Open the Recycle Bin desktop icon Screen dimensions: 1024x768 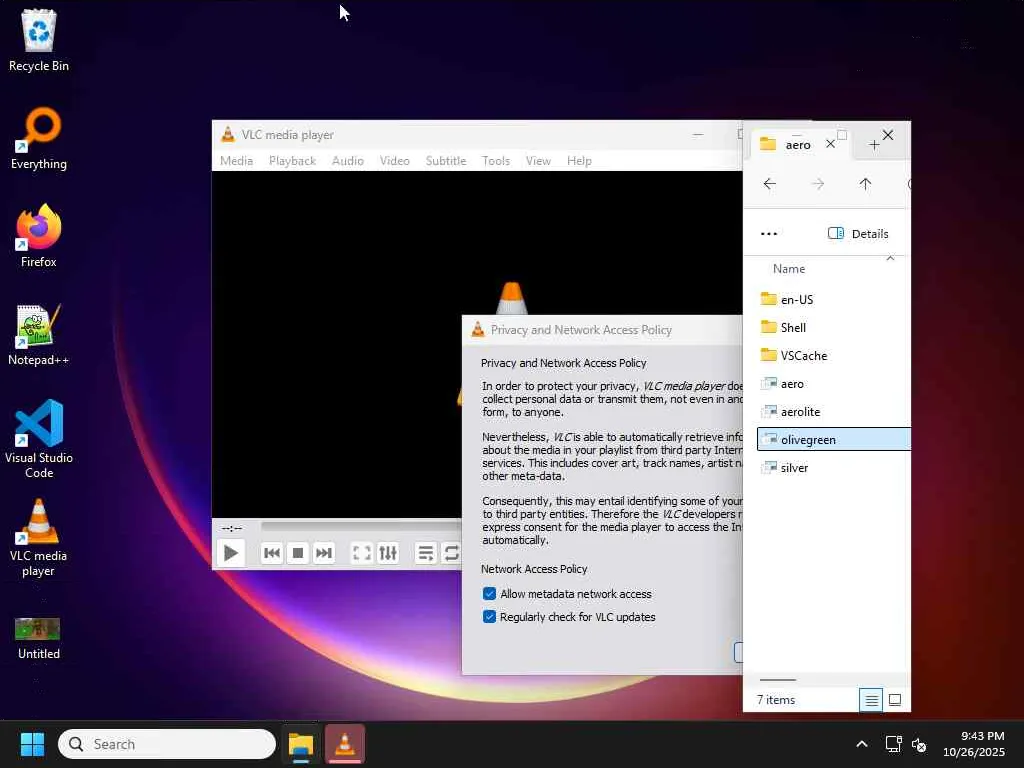click(x=39, y=40)
